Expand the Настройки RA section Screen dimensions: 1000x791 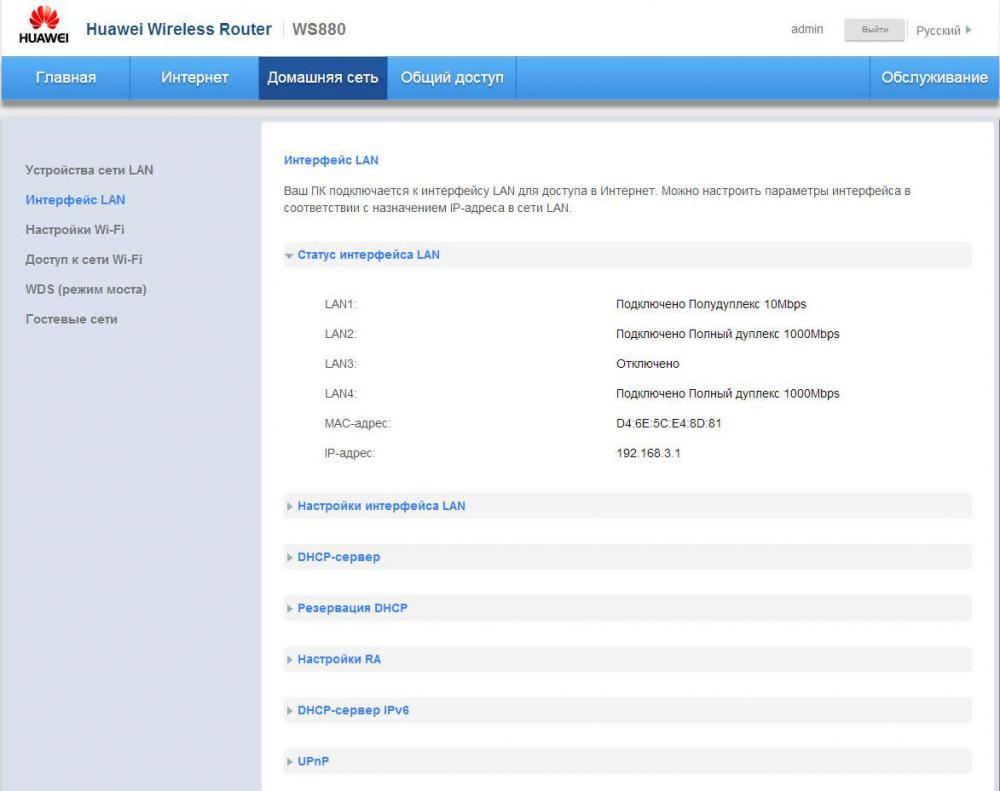pos(339,660)
